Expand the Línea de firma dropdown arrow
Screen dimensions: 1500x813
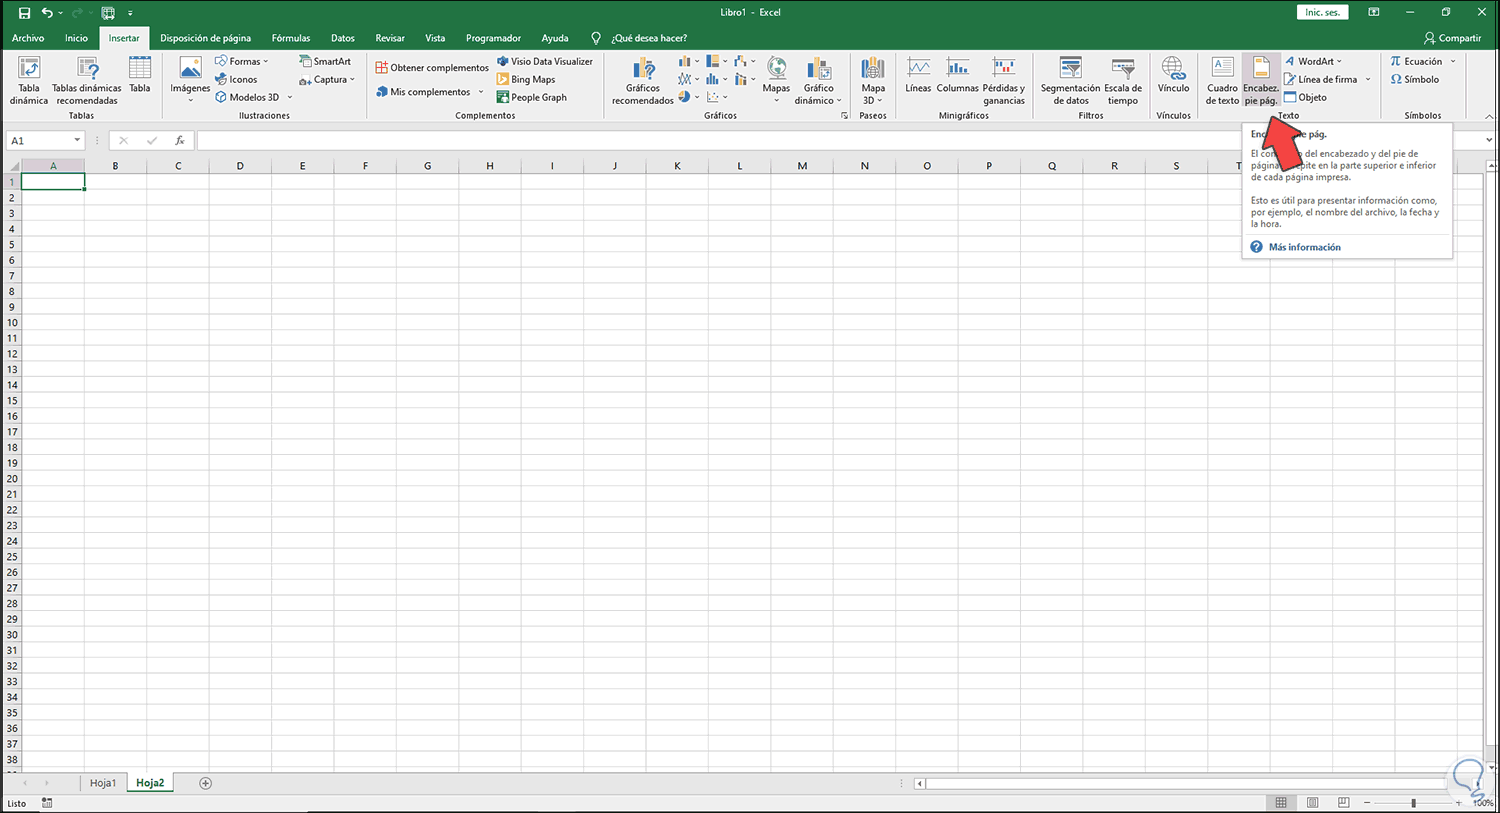tap(1368, 79)
